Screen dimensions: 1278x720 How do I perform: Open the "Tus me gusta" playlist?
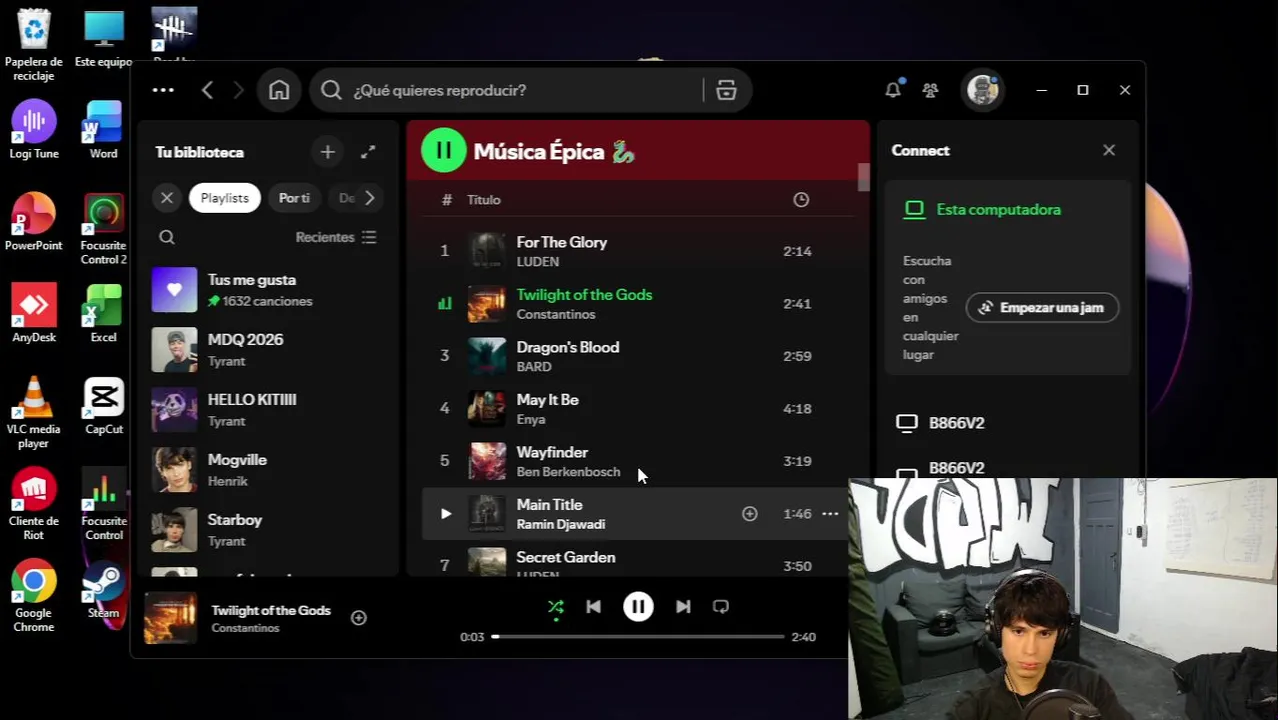(267, 290)
